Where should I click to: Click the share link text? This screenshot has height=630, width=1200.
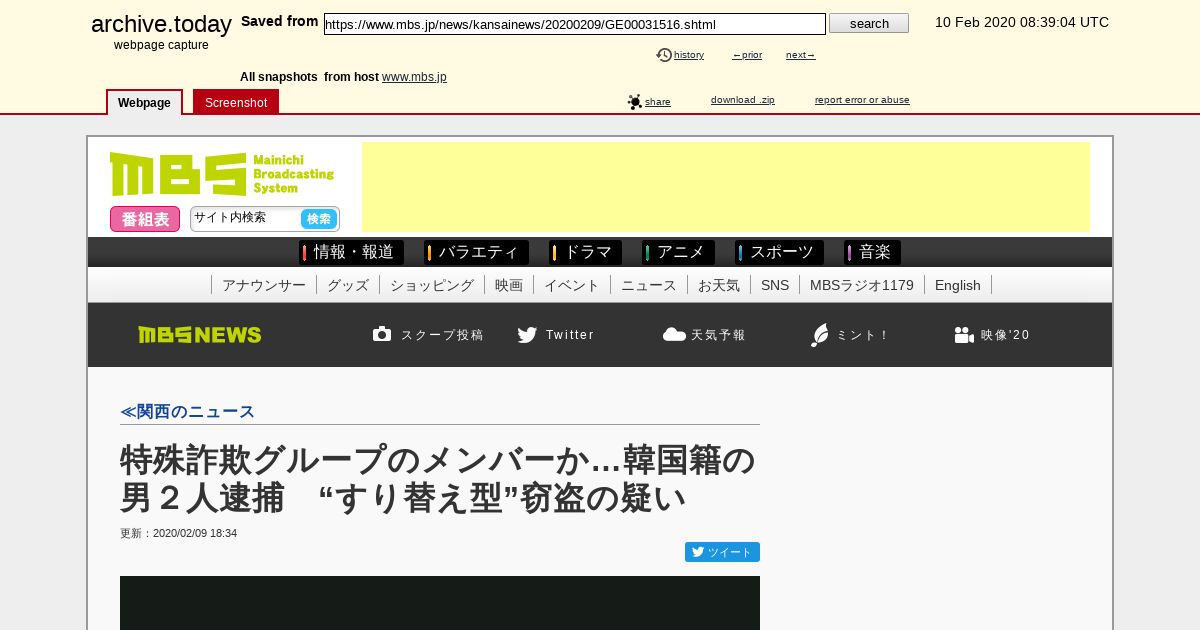658,102
